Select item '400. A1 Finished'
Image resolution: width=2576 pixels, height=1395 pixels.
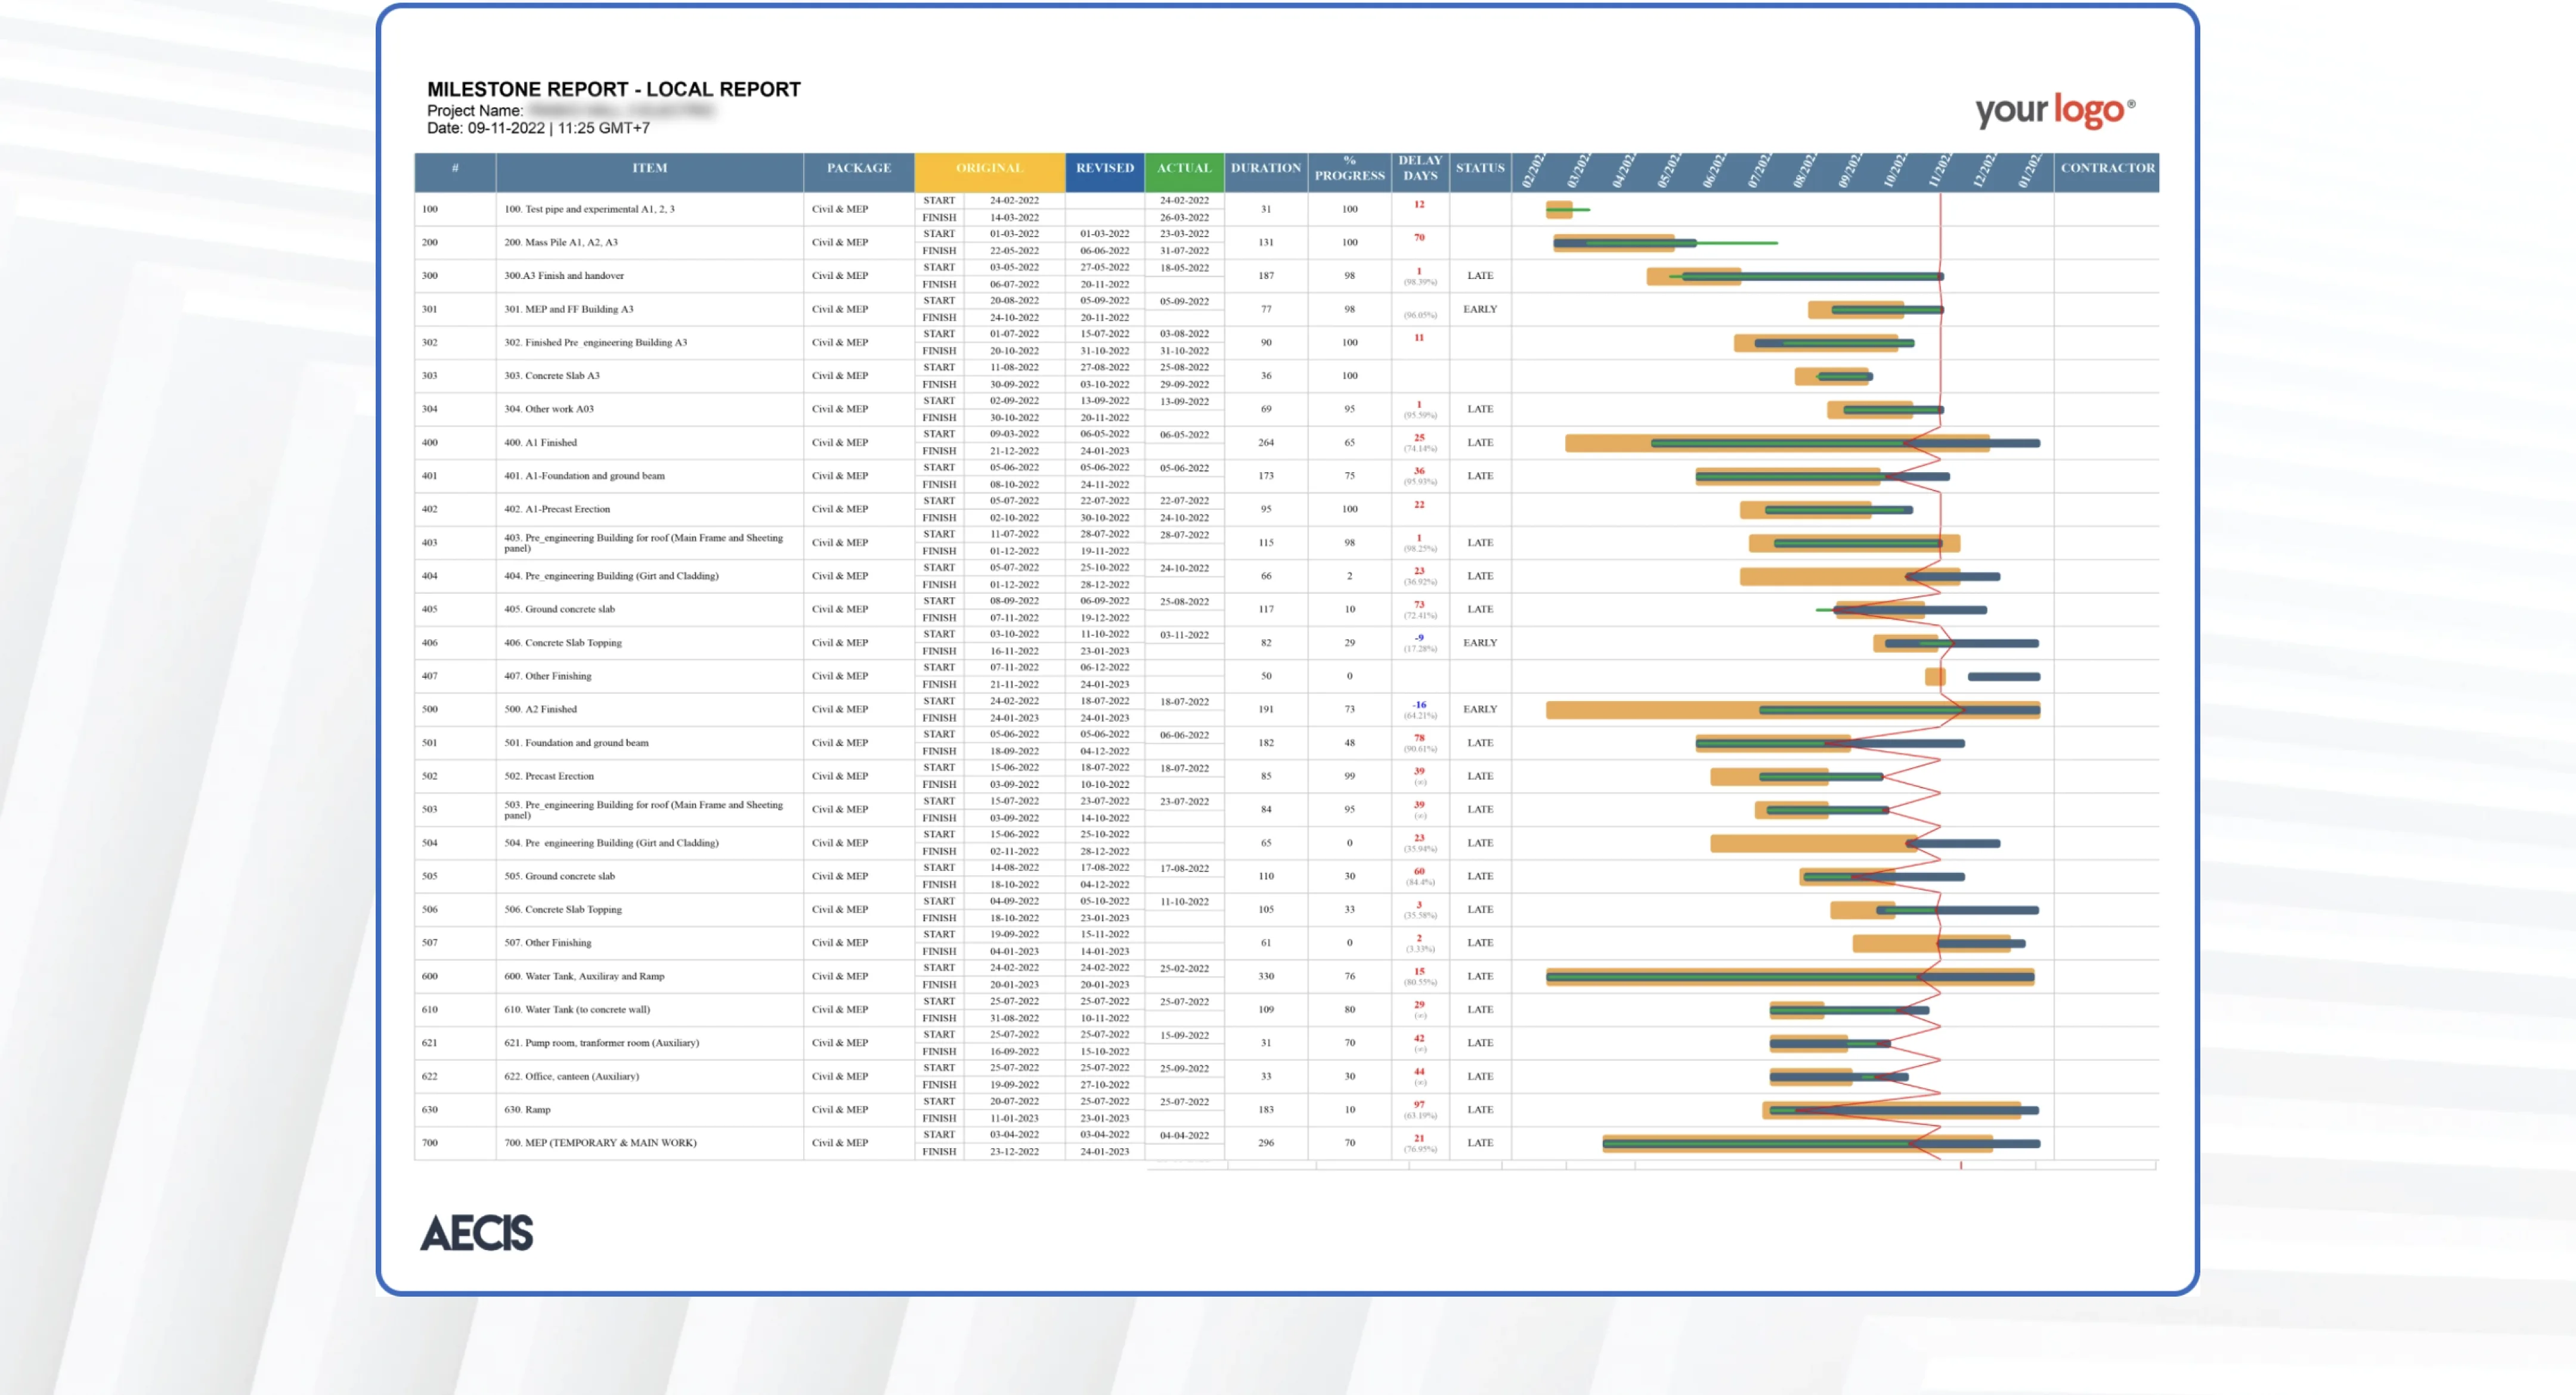coord(541,442)
